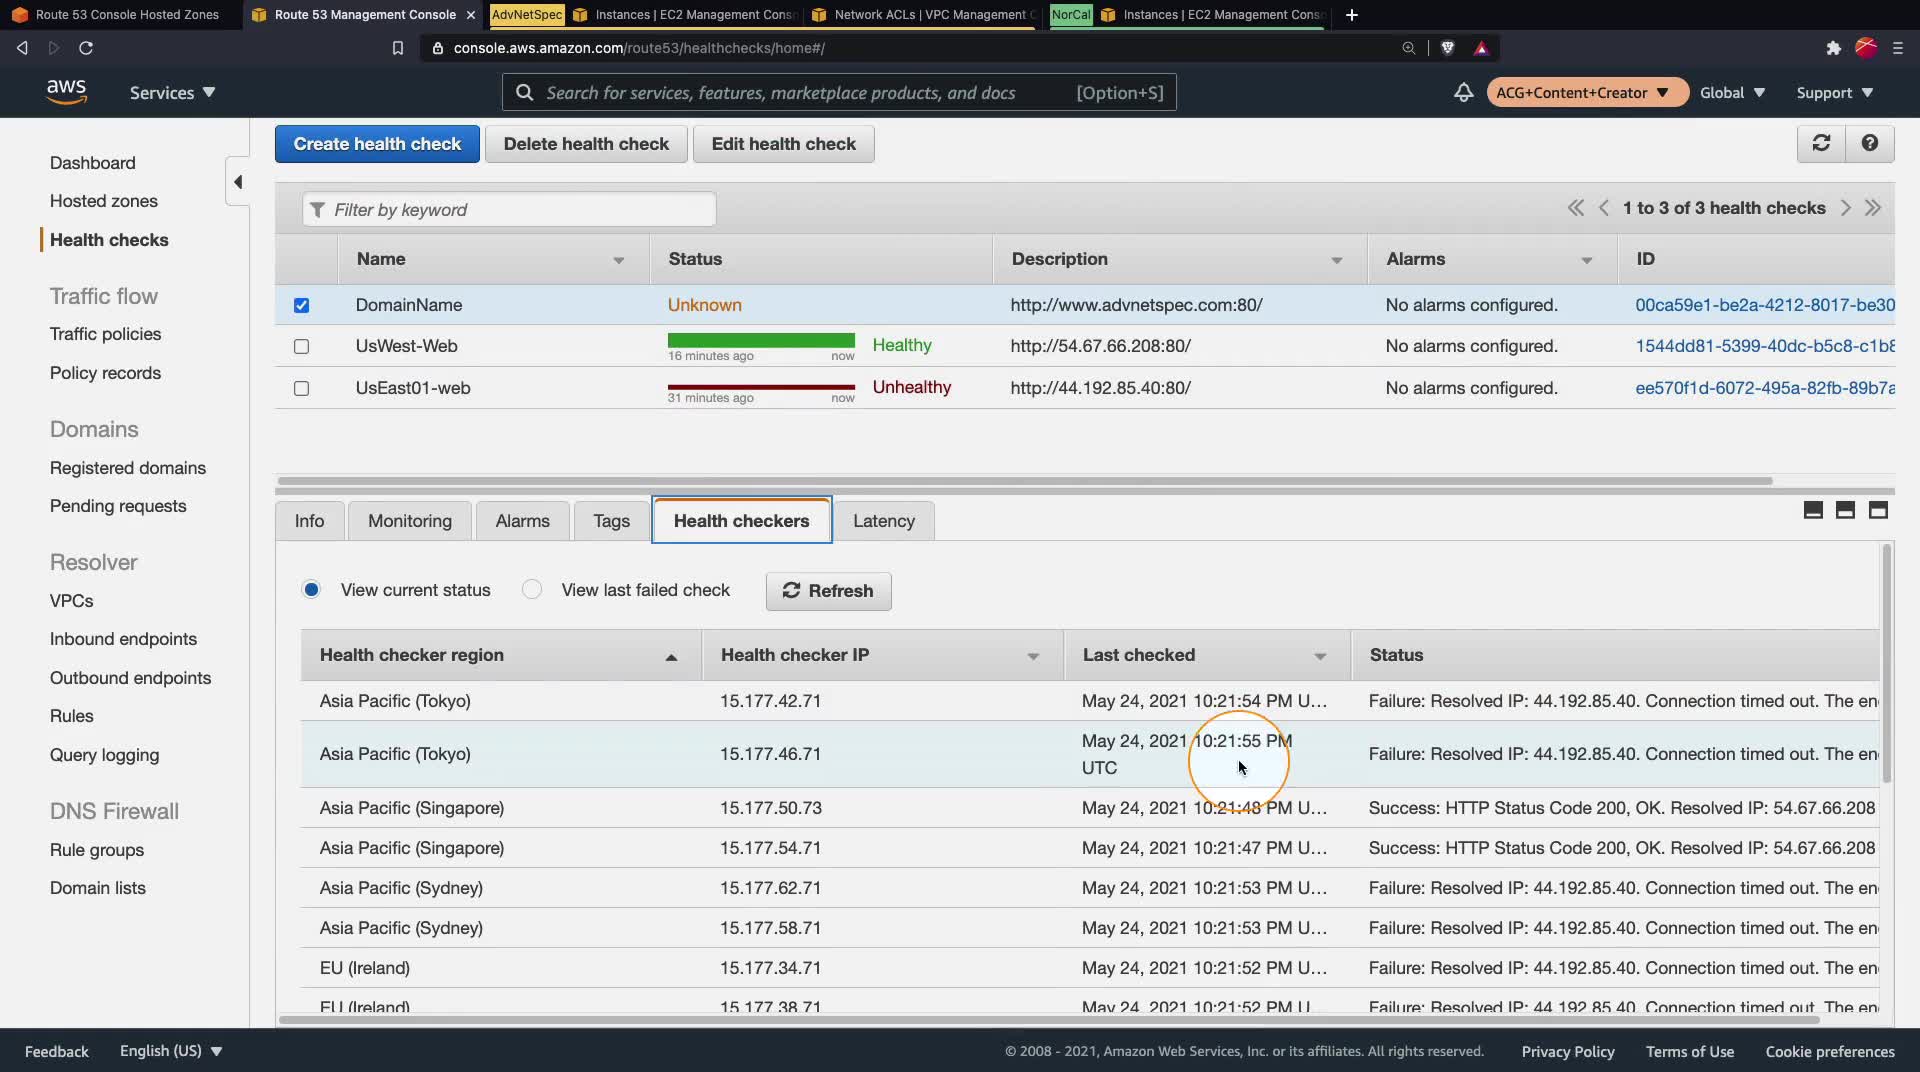Uncheck the DomainName health check checkbox

[x=301, y=305]
